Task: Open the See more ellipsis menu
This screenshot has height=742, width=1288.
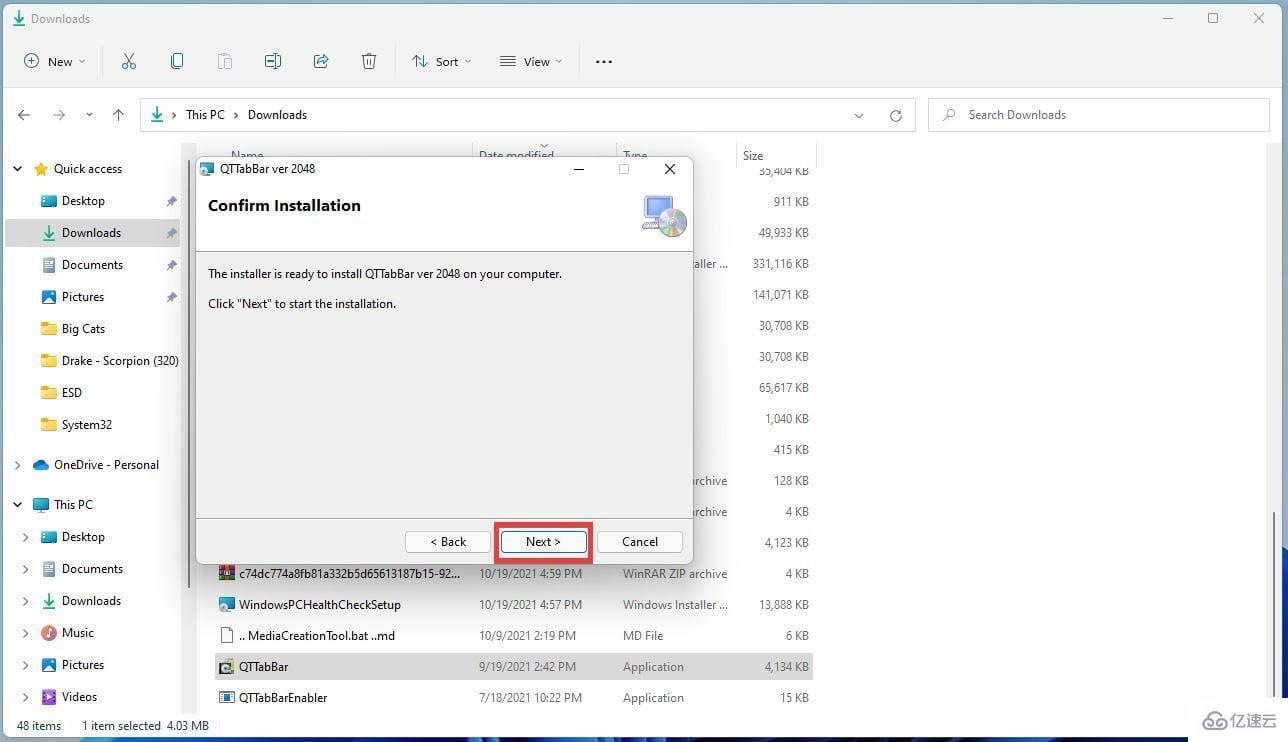Action: point(604,61)
